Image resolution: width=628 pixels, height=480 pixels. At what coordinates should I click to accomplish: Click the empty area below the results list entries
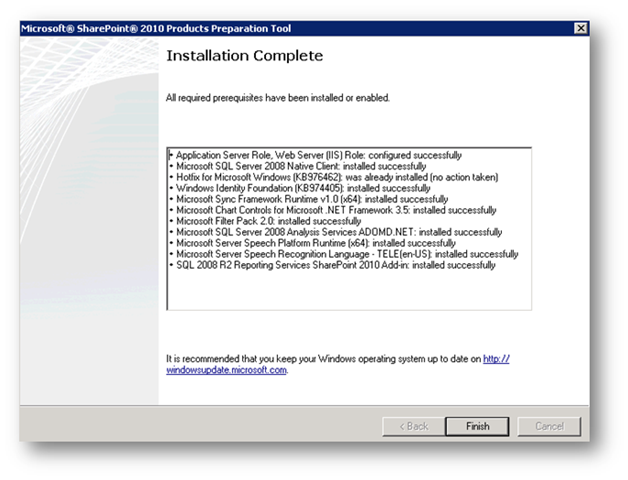click(348, 292)
